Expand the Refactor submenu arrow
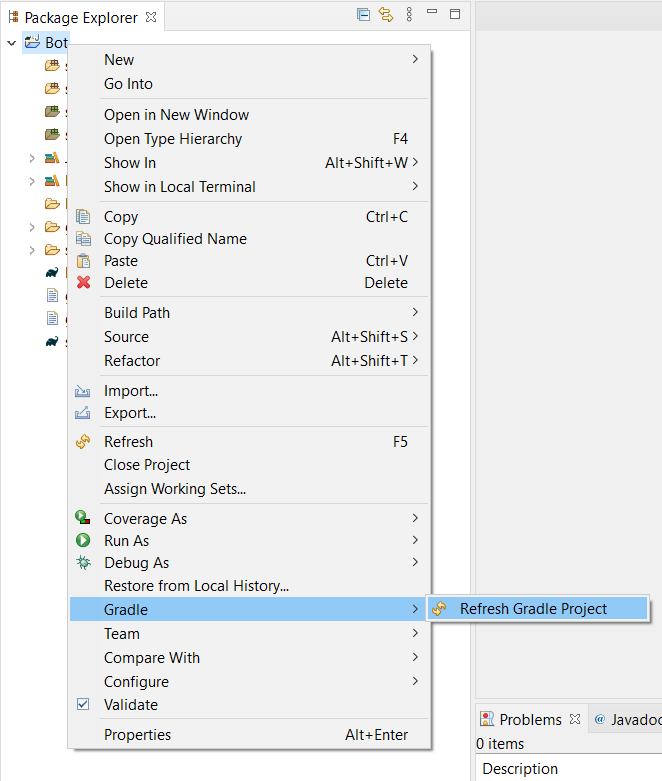 tap(415, 360)
